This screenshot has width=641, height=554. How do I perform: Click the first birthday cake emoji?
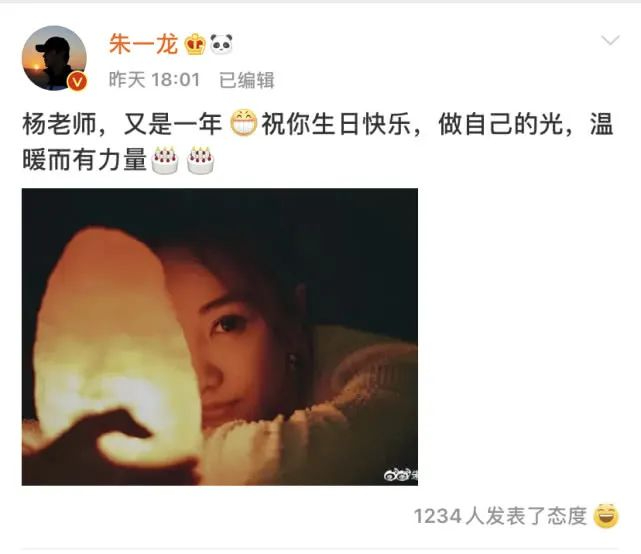(x=165, y=160)
